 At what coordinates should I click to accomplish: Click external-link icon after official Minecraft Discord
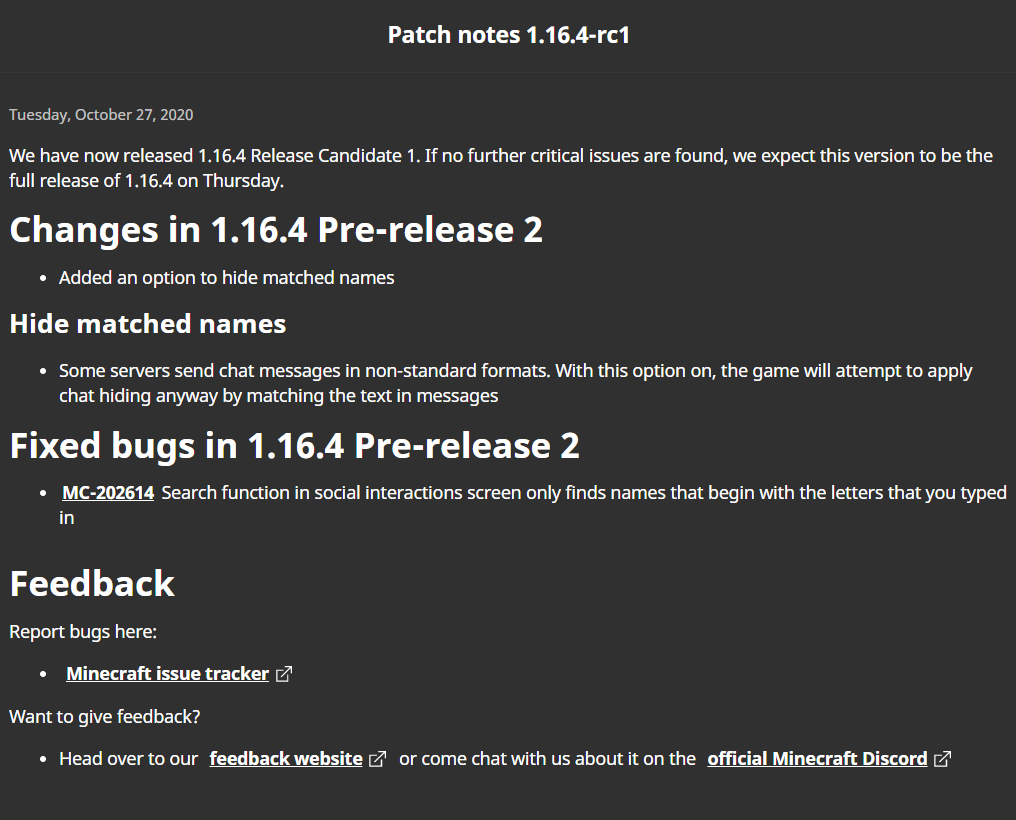[942, 759]
